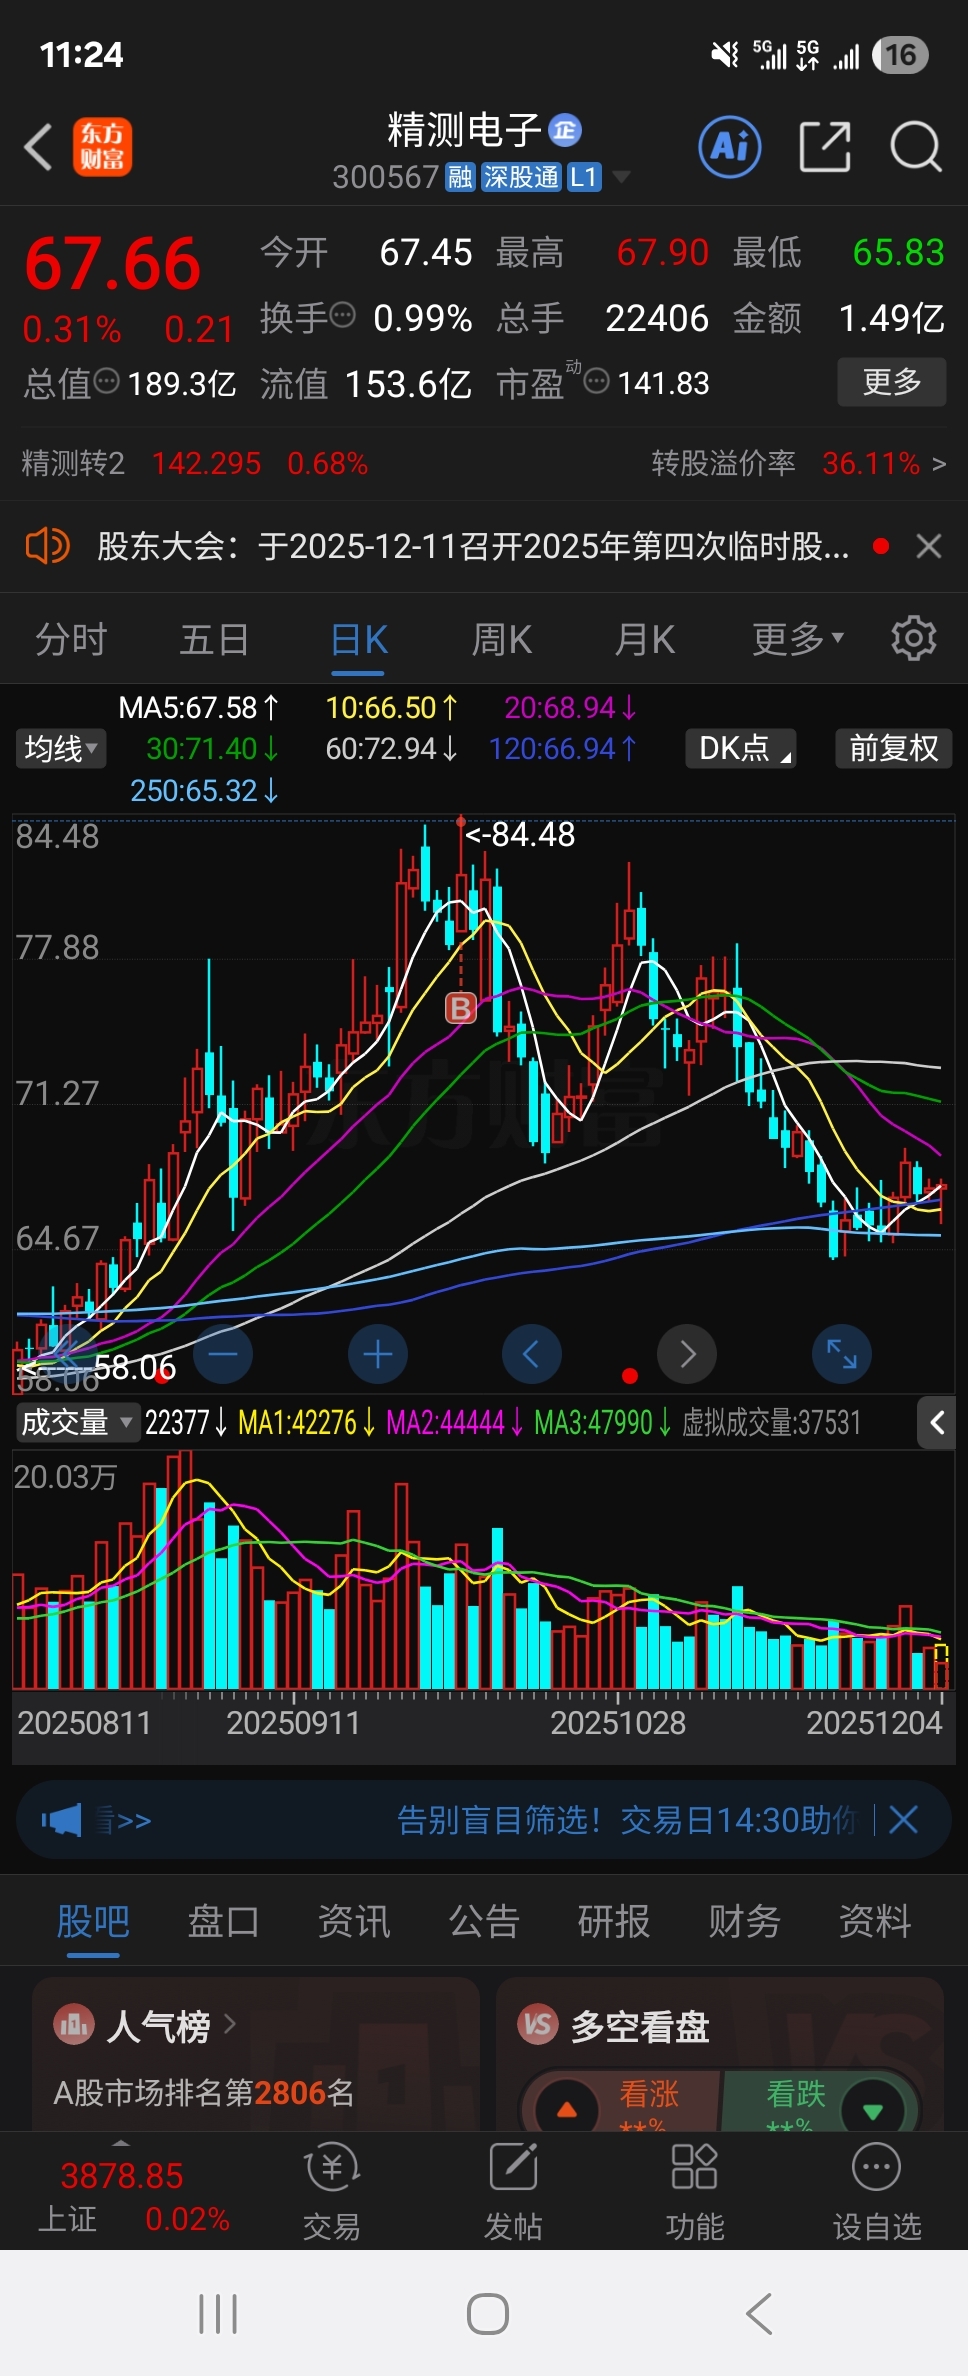This screenshot has height=2376, width=968.
Task: Open the 人气榜 ranking arrow
Action: (x=230, y=2024)
